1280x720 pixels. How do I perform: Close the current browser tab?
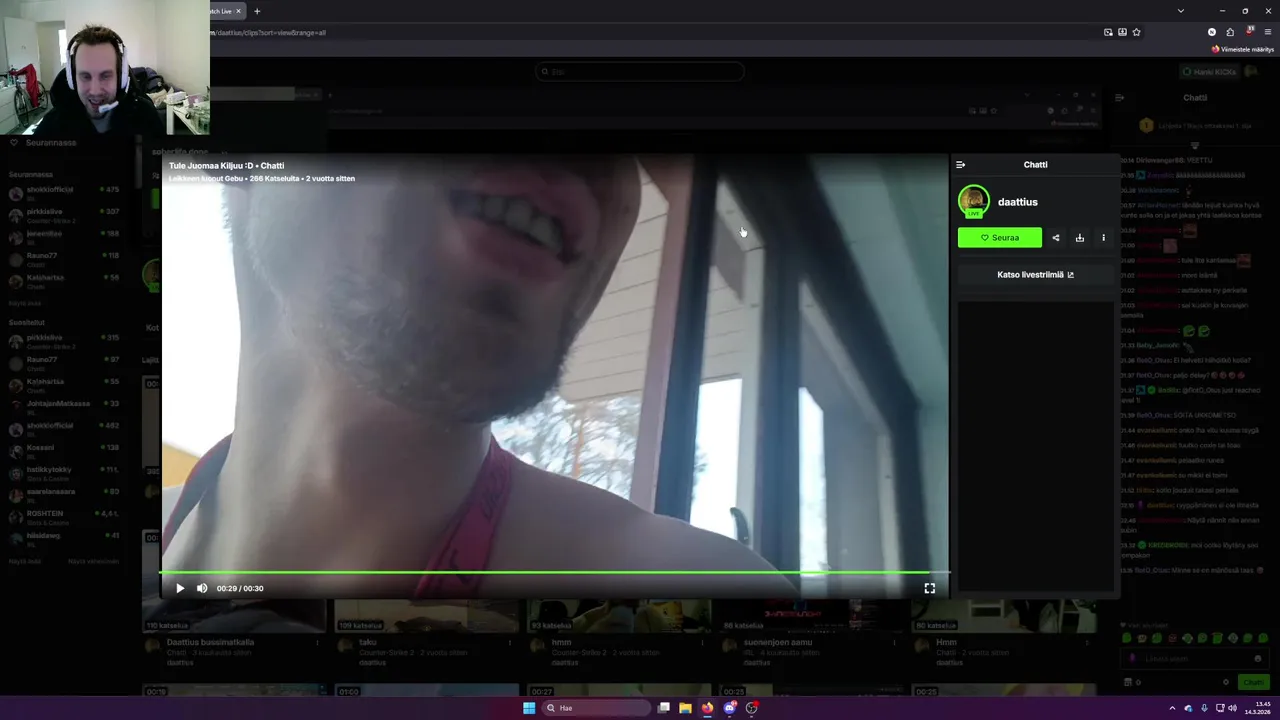pyautogui.click(x=238, y=11)
